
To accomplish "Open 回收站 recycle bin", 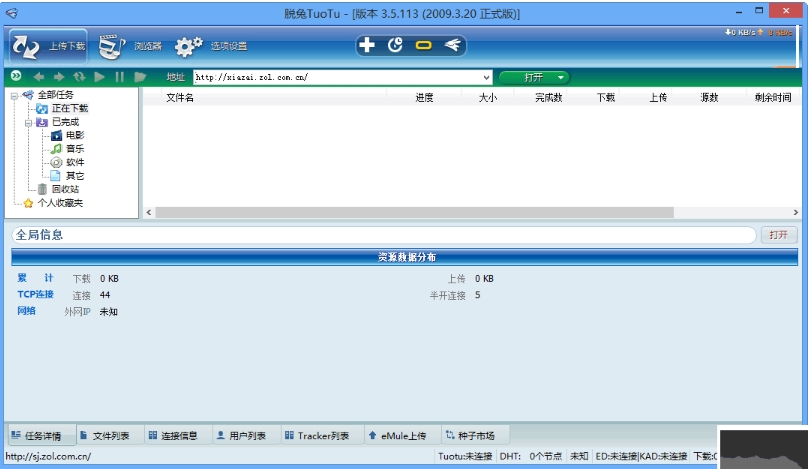I will click(65, 189).
